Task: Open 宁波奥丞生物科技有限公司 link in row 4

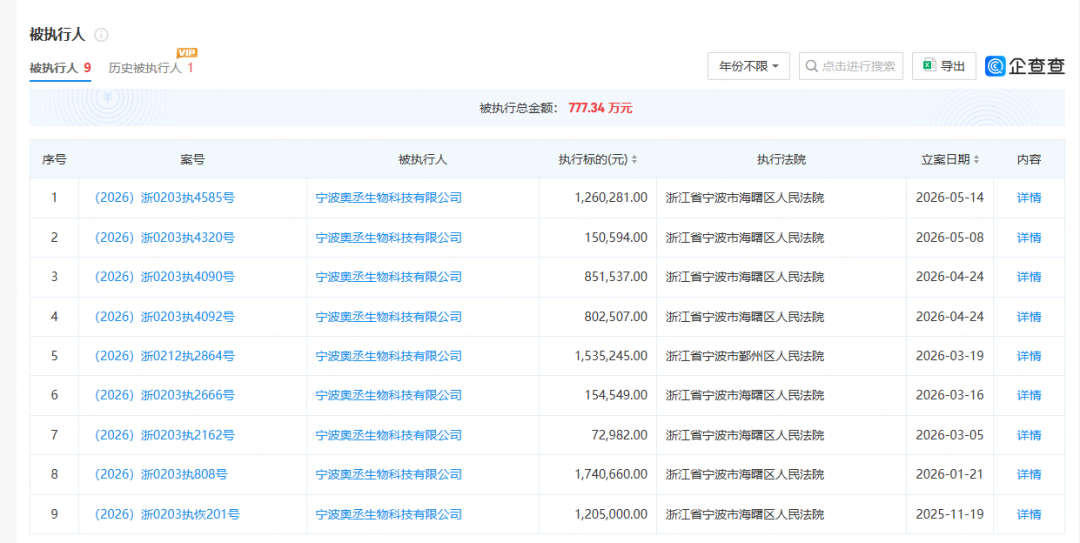Action: (388, 317)
